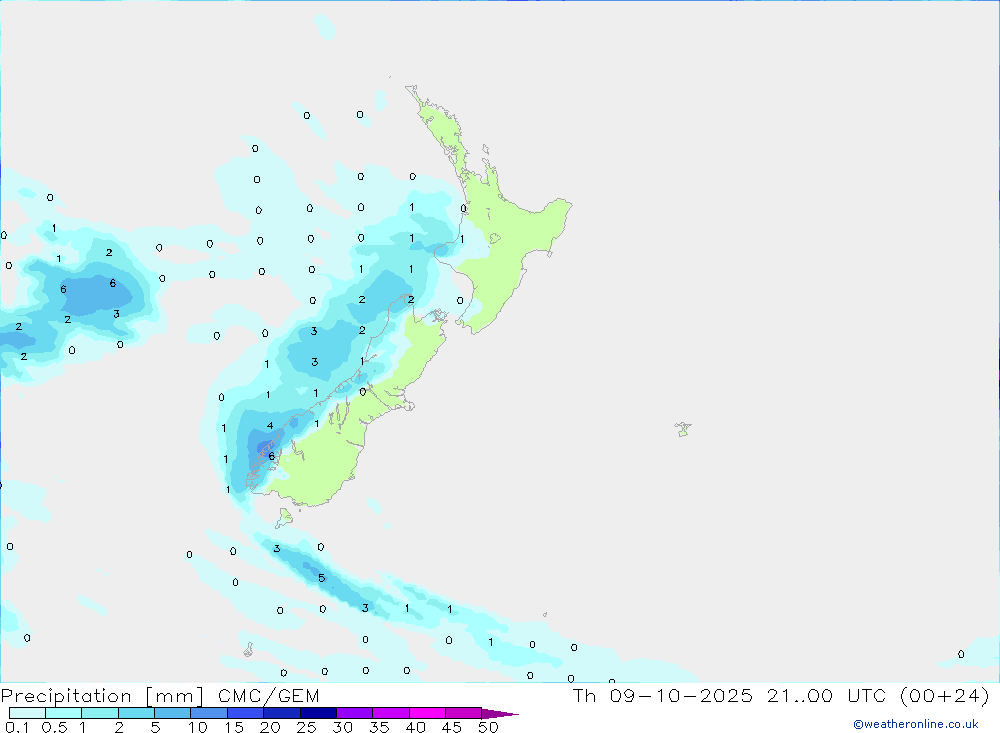Click the '25' colour scale label
The image size is (1000, 733).
(x=307, y=727)
